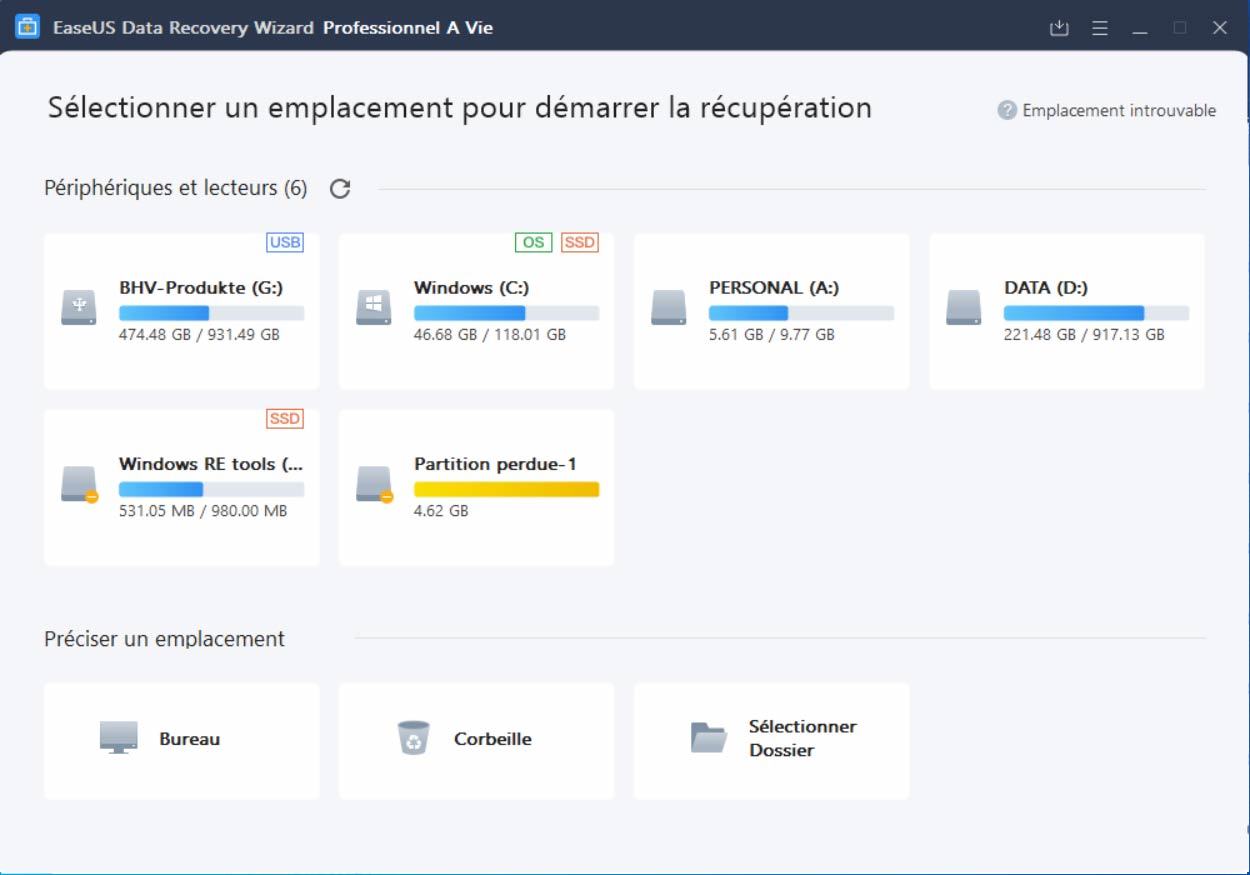Click the 4.62 GB size text
Screen dimensions: 1250x875
(x=441, y=511)
